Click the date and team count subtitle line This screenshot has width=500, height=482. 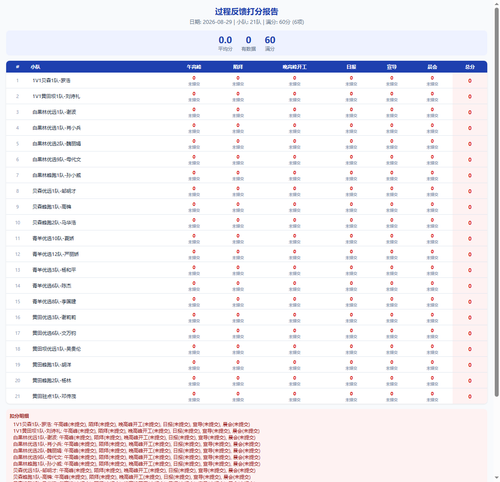246,22
